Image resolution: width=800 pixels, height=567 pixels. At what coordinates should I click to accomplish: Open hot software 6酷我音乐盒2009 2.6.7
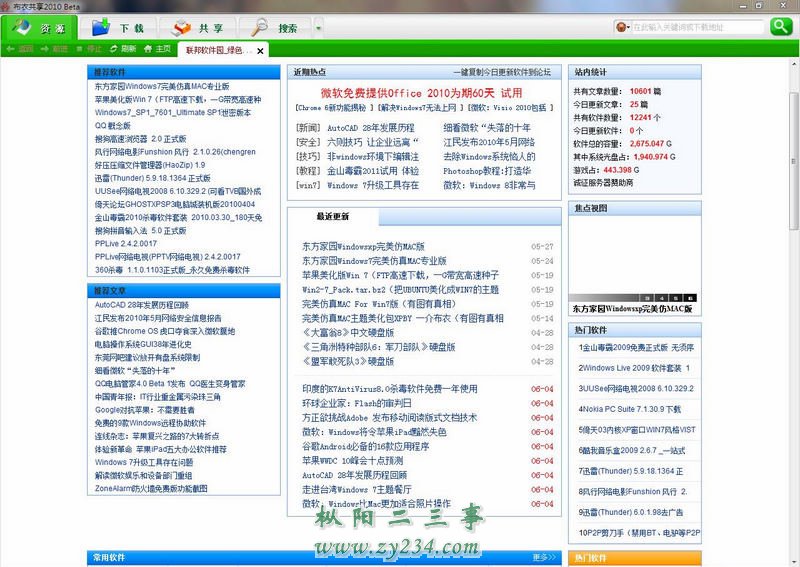pyautogui.click(x=632, y=451)
